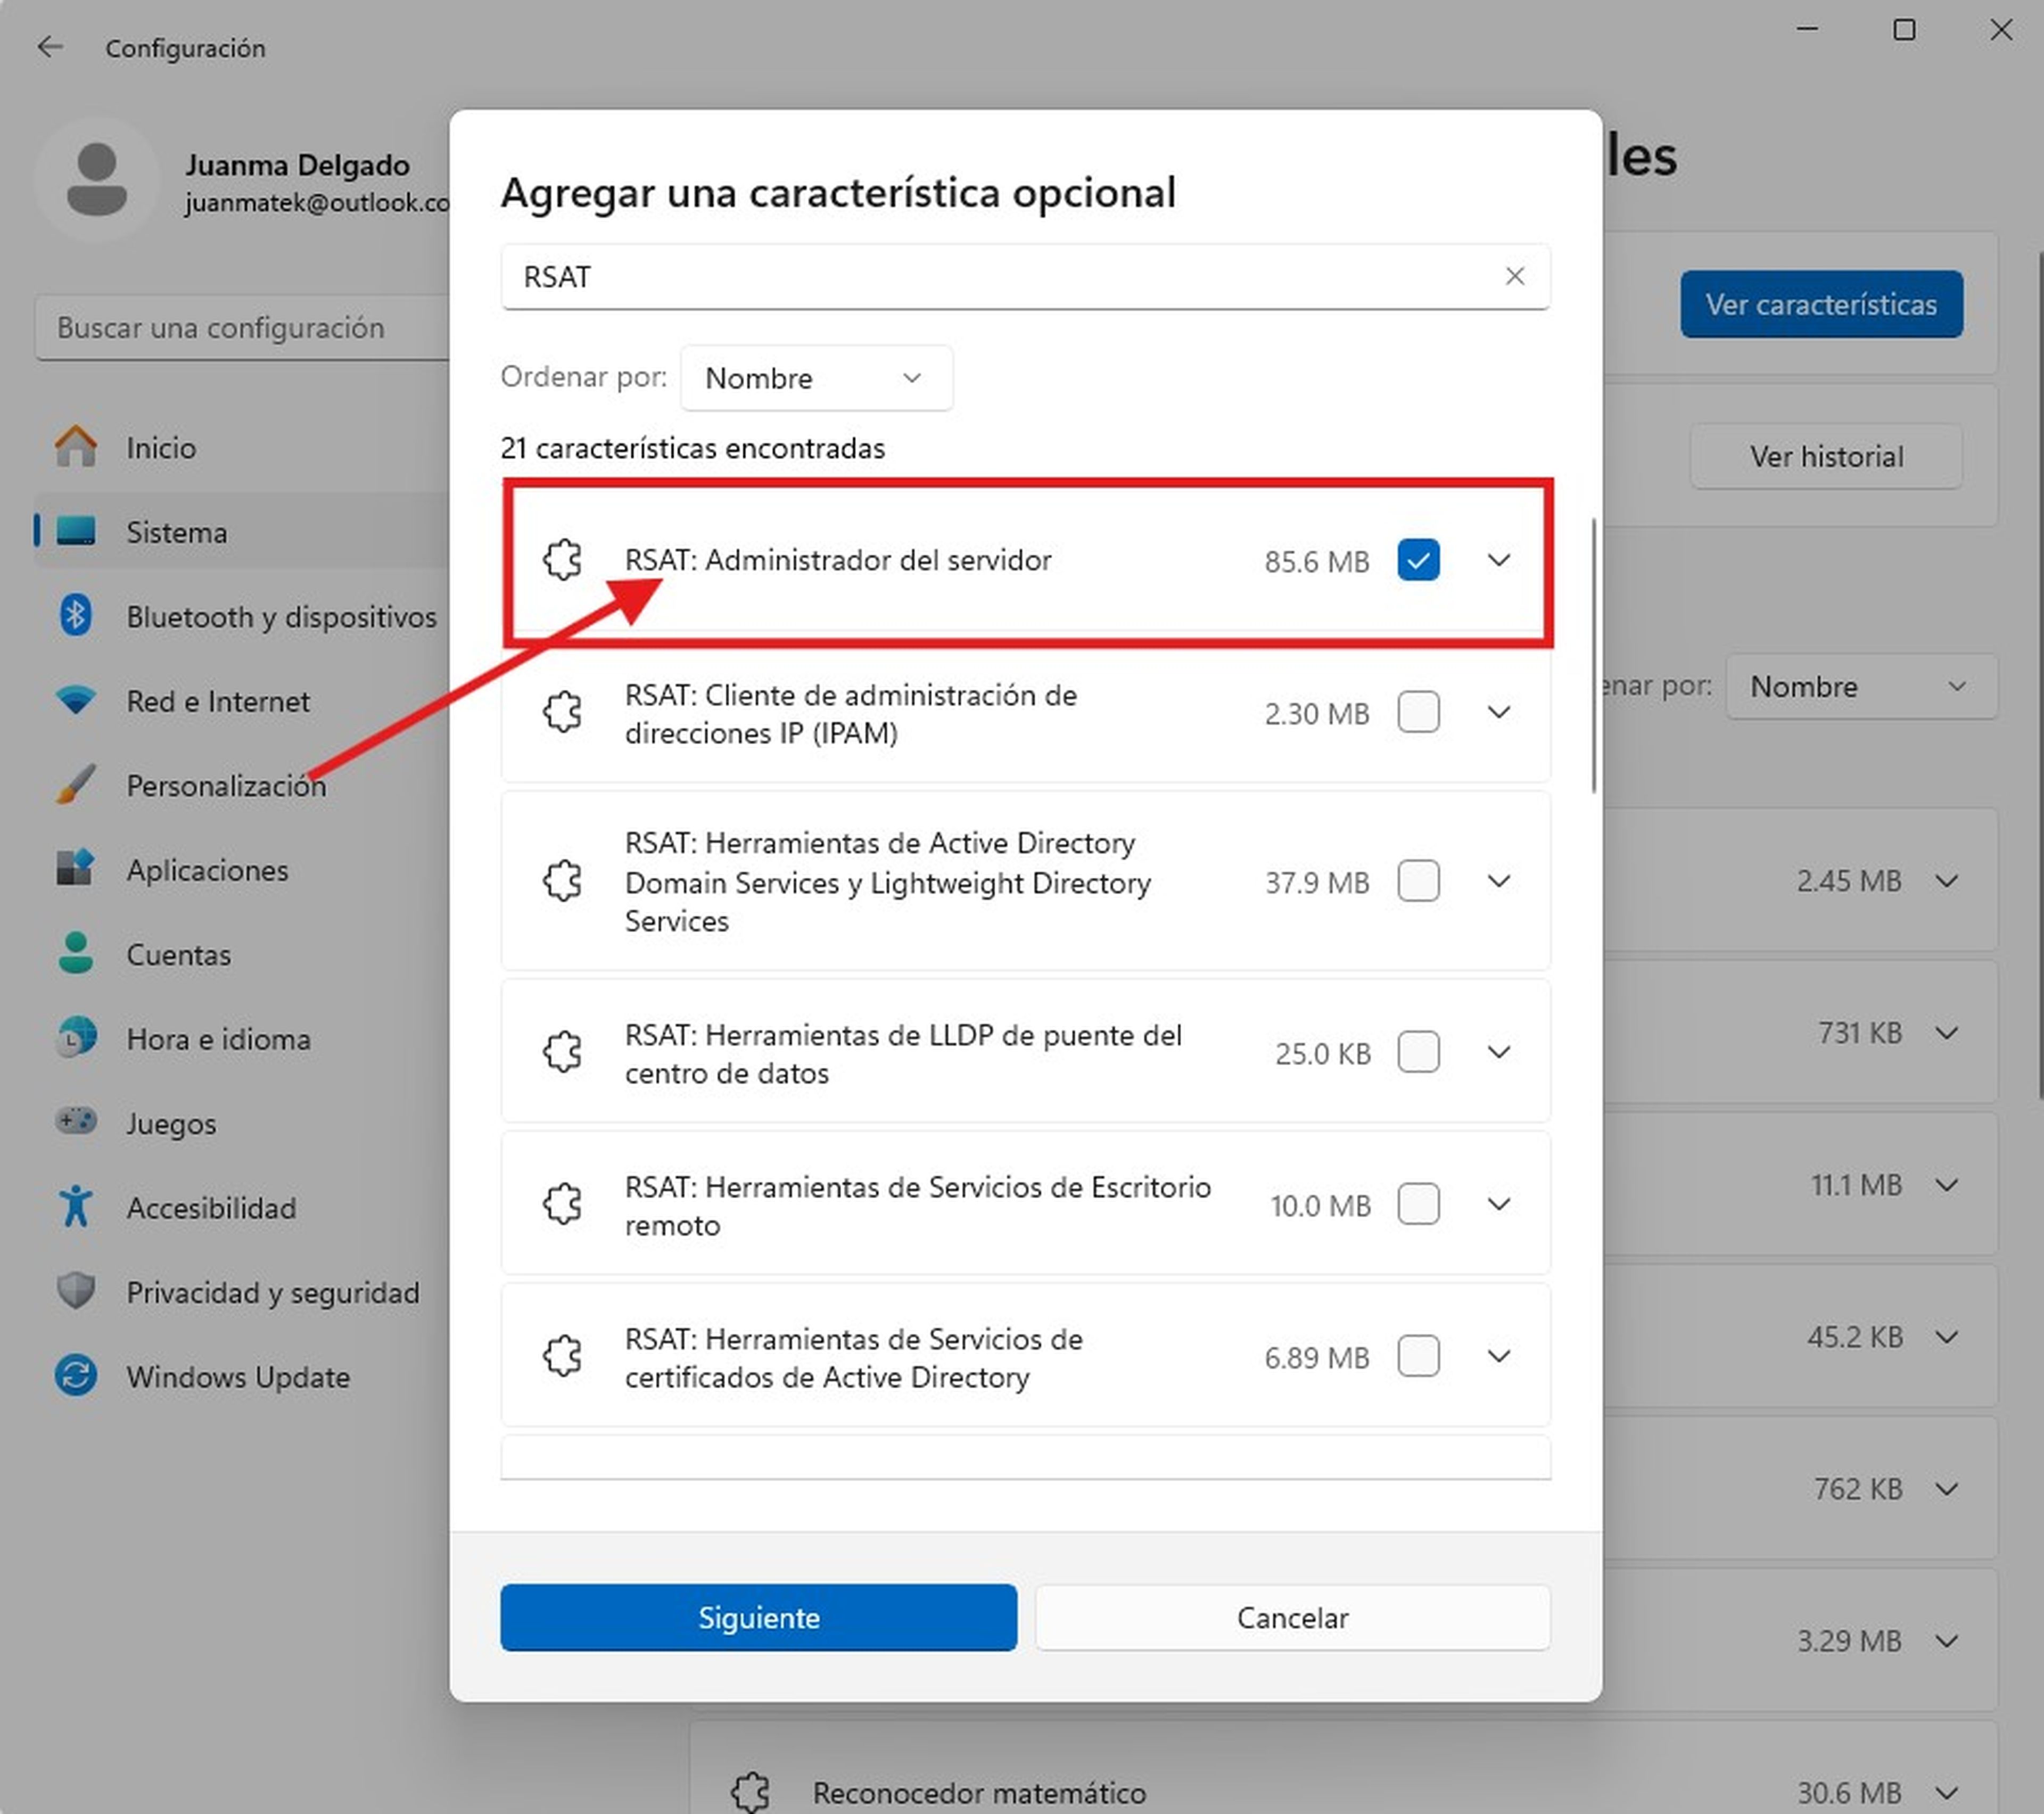2044x1814 pixels.
Task: Click the Siguiente button
Action: tap(758, 1617)
